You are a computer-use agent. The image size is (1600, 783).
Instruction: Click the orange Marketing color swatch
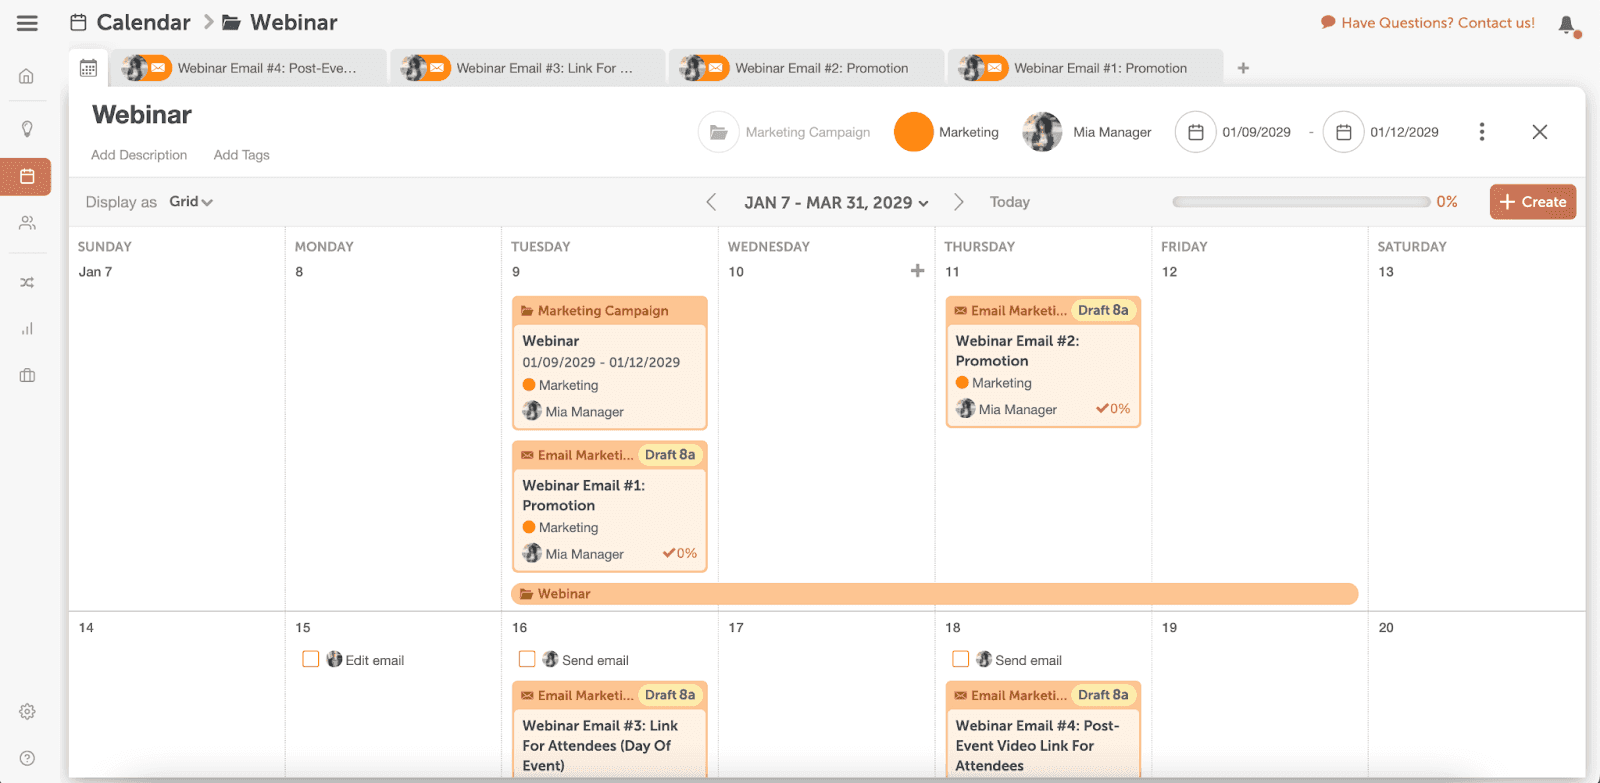pyautogui.click(x=913, y=132)
